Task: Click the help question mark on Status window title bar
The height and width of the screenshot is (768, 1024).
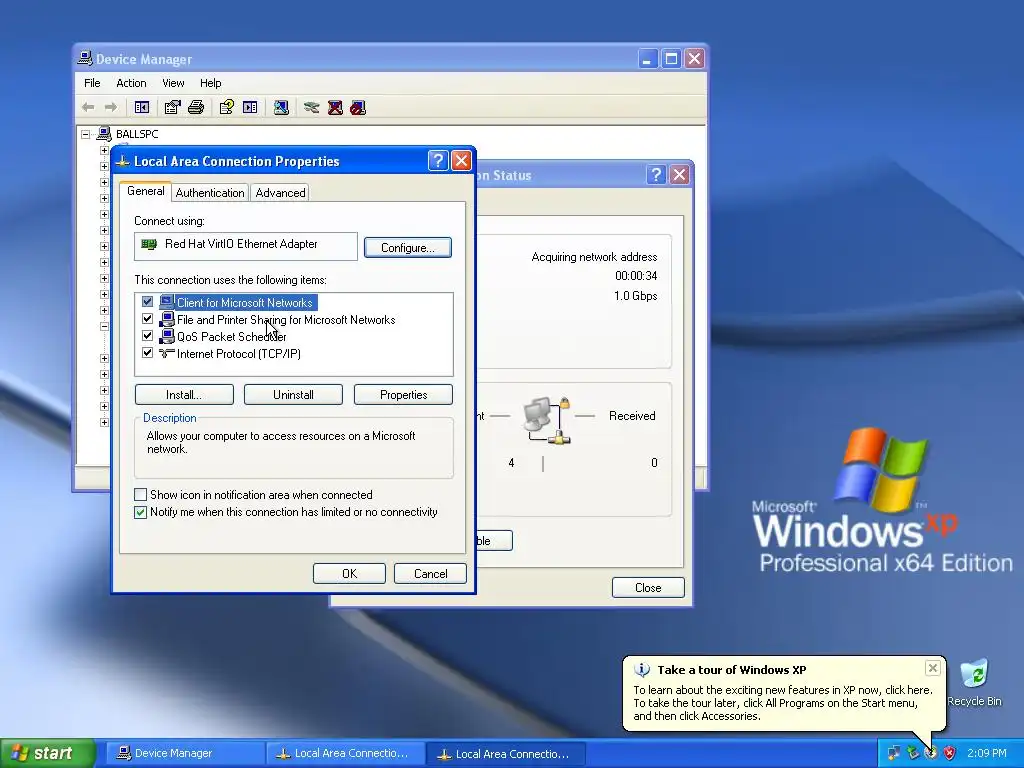Action: click(656, 174)
